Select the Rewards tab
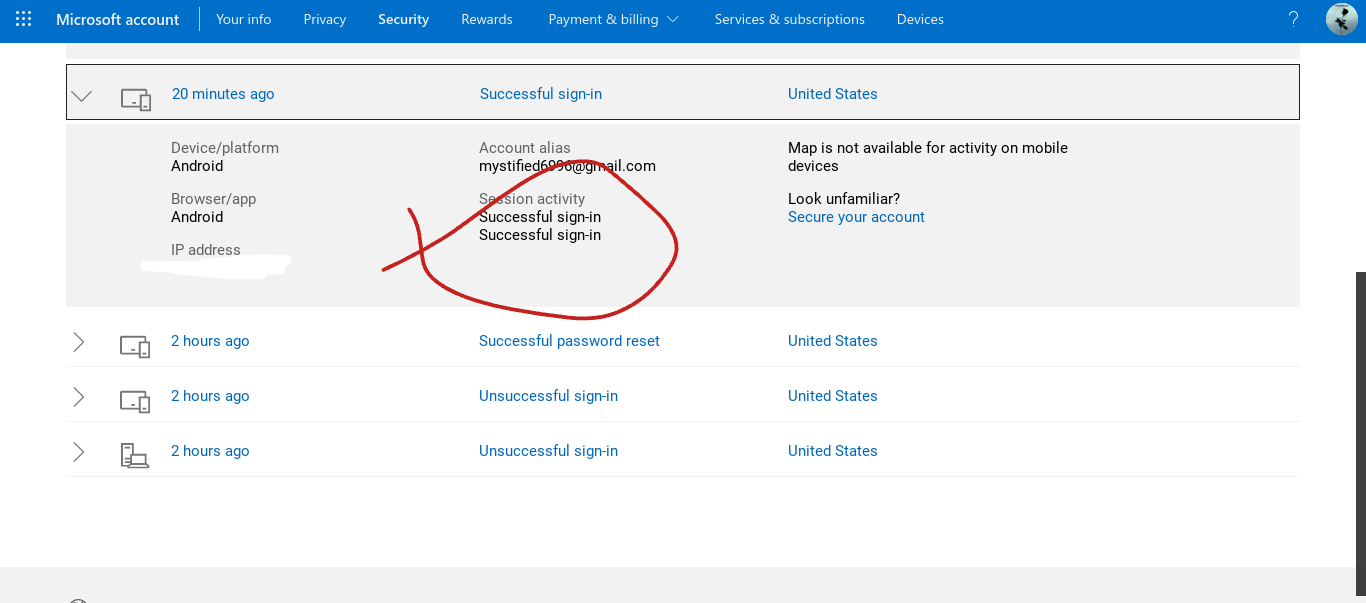 [x=487, y=19]
